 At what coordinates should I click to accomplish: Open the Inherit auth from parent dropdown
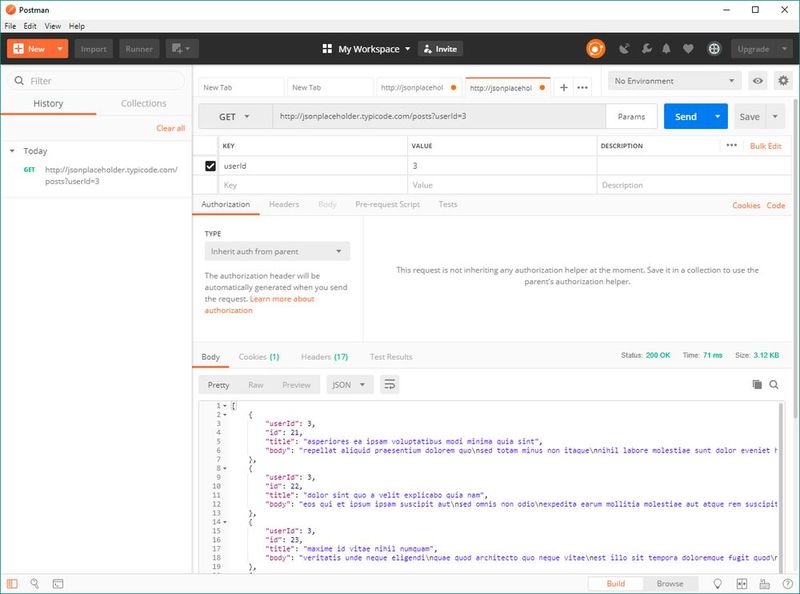277,251
